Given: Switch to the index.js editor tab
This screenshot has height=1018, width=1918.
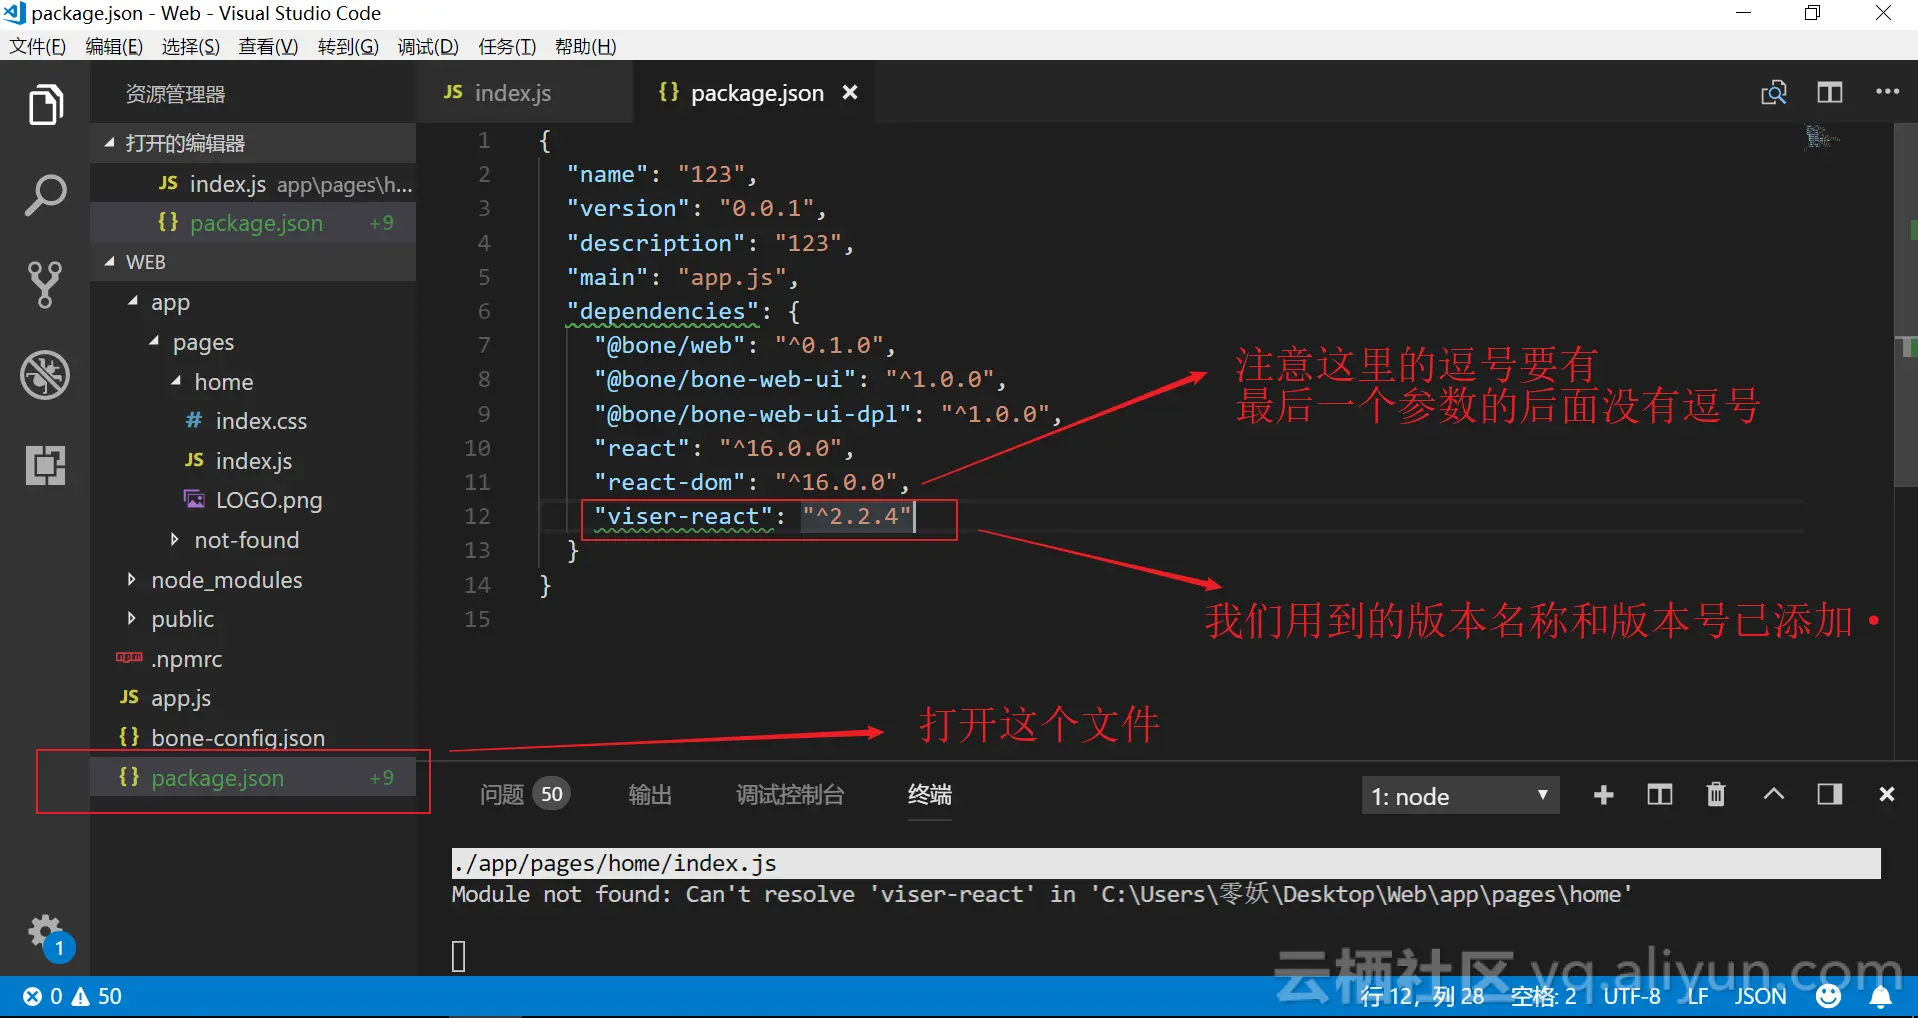Looking at the screenshot, I should coord(524,93).
